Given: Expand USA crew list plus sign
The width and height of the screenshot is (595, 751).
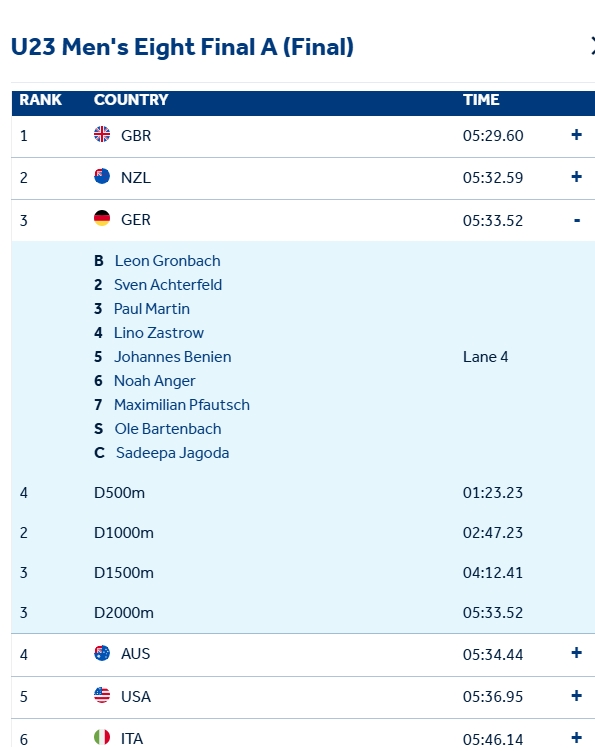Looking at the screenshot, I should [576, 695].
